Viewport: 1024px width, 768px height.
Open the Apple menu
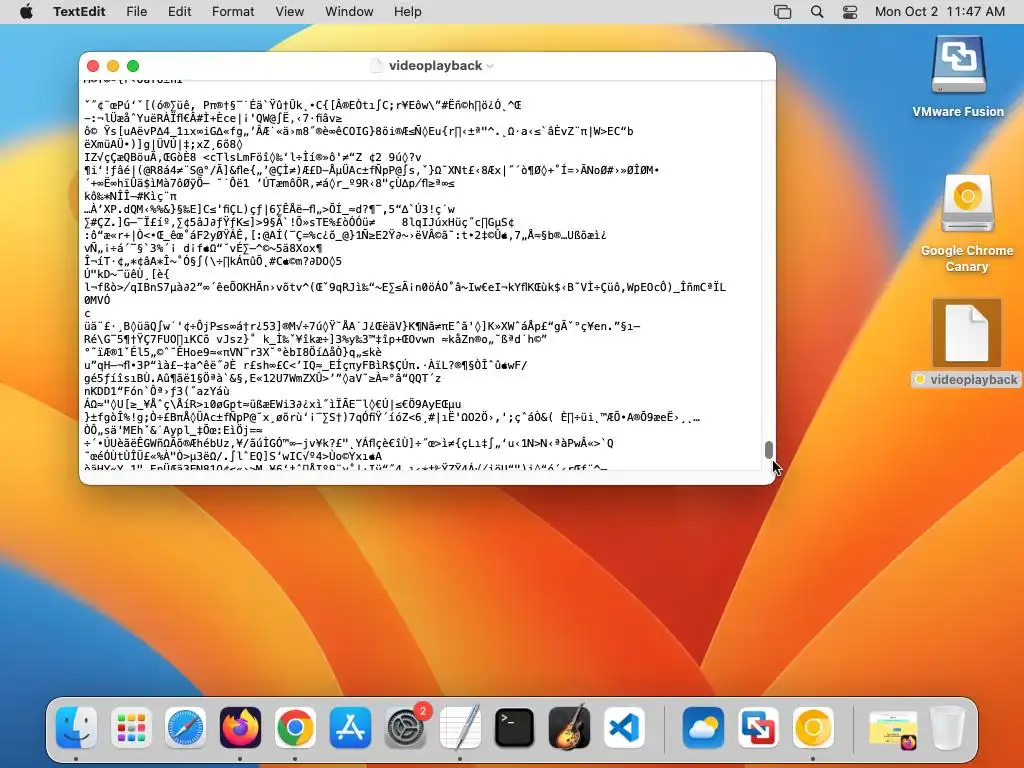click(26, 11)
